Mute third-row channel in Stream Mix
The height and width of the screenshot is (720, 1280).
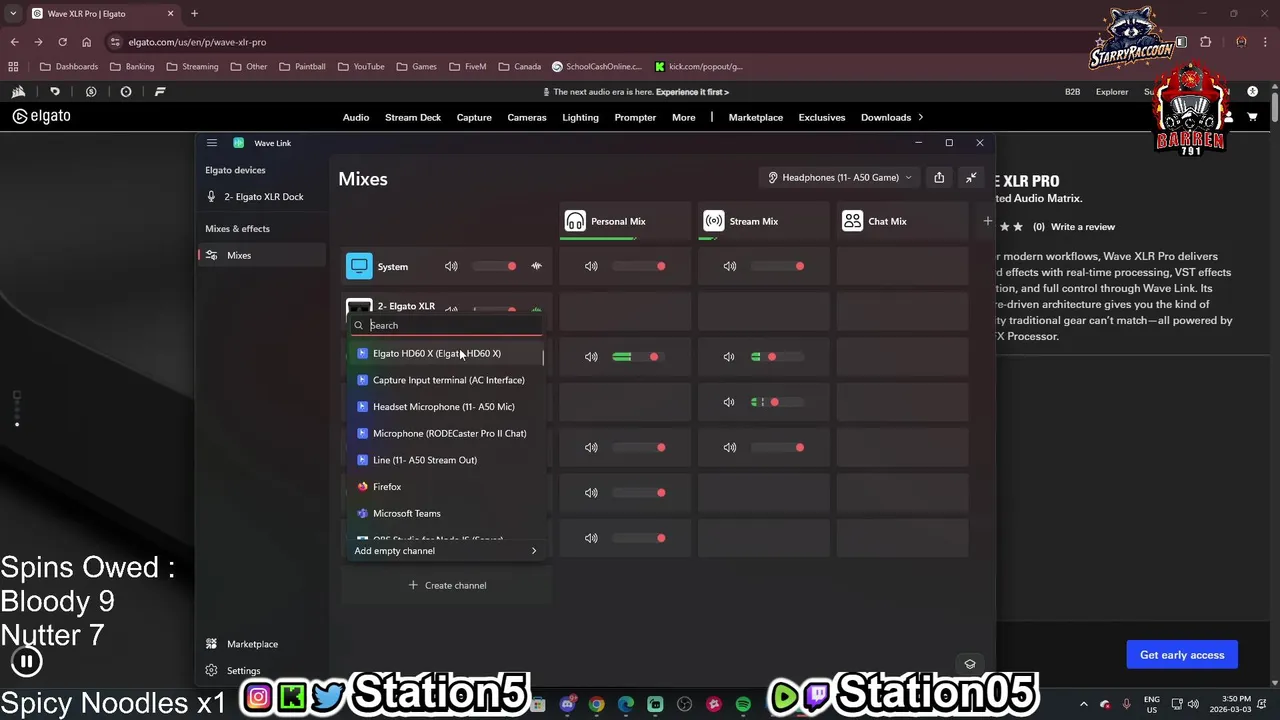(729, 357)
